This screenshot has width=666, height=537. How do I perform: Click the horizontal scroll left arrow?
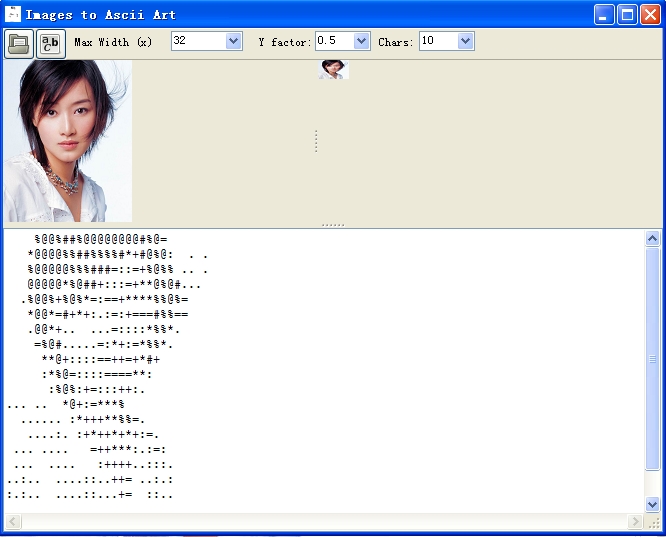pos(13,521)
